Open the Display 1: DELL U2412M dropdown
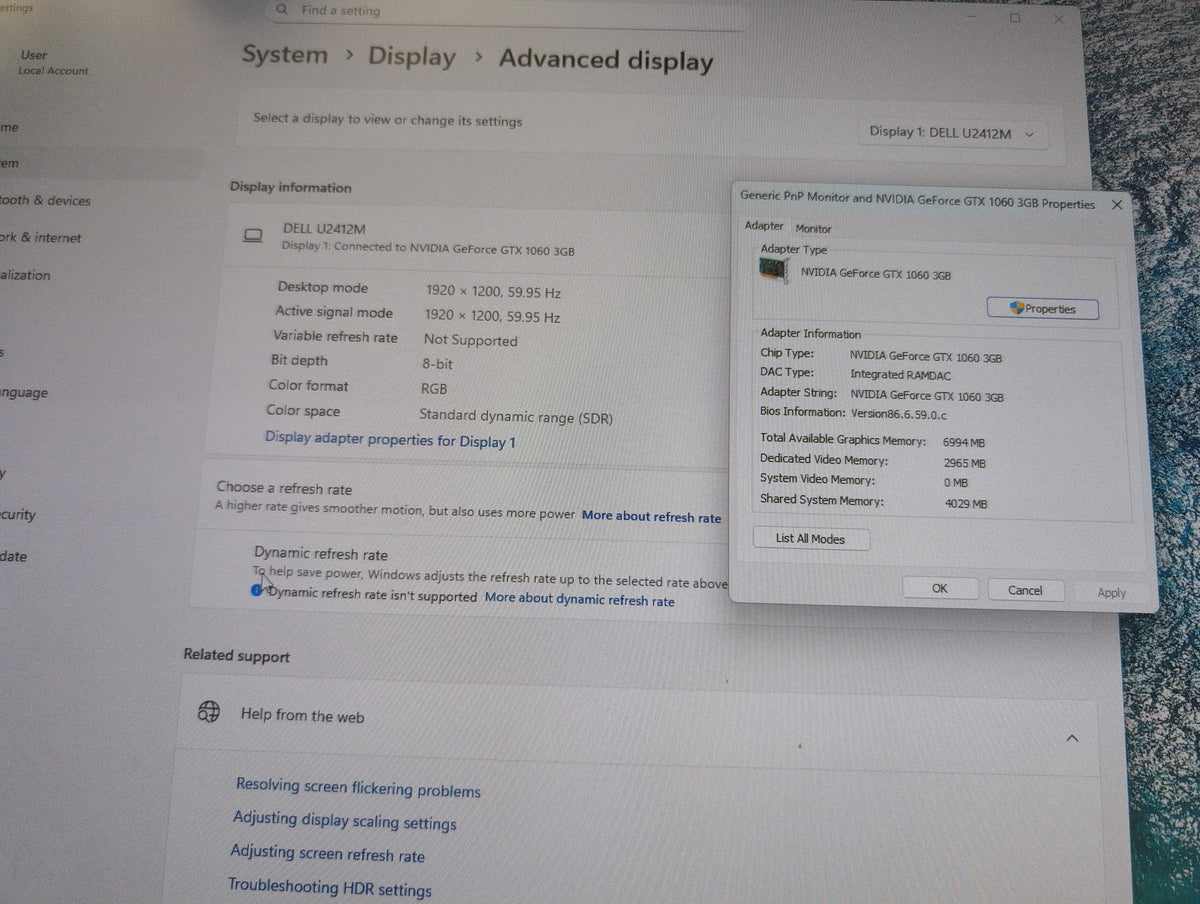The height and width of the screenshot is (904, 1200). pos(952,133)
